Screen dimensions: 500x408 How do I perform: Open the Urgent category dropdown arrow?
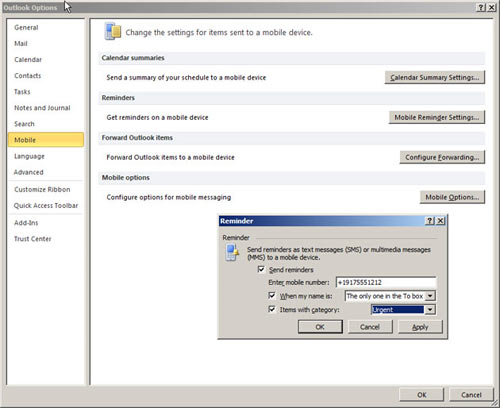(x=430, y=310)
